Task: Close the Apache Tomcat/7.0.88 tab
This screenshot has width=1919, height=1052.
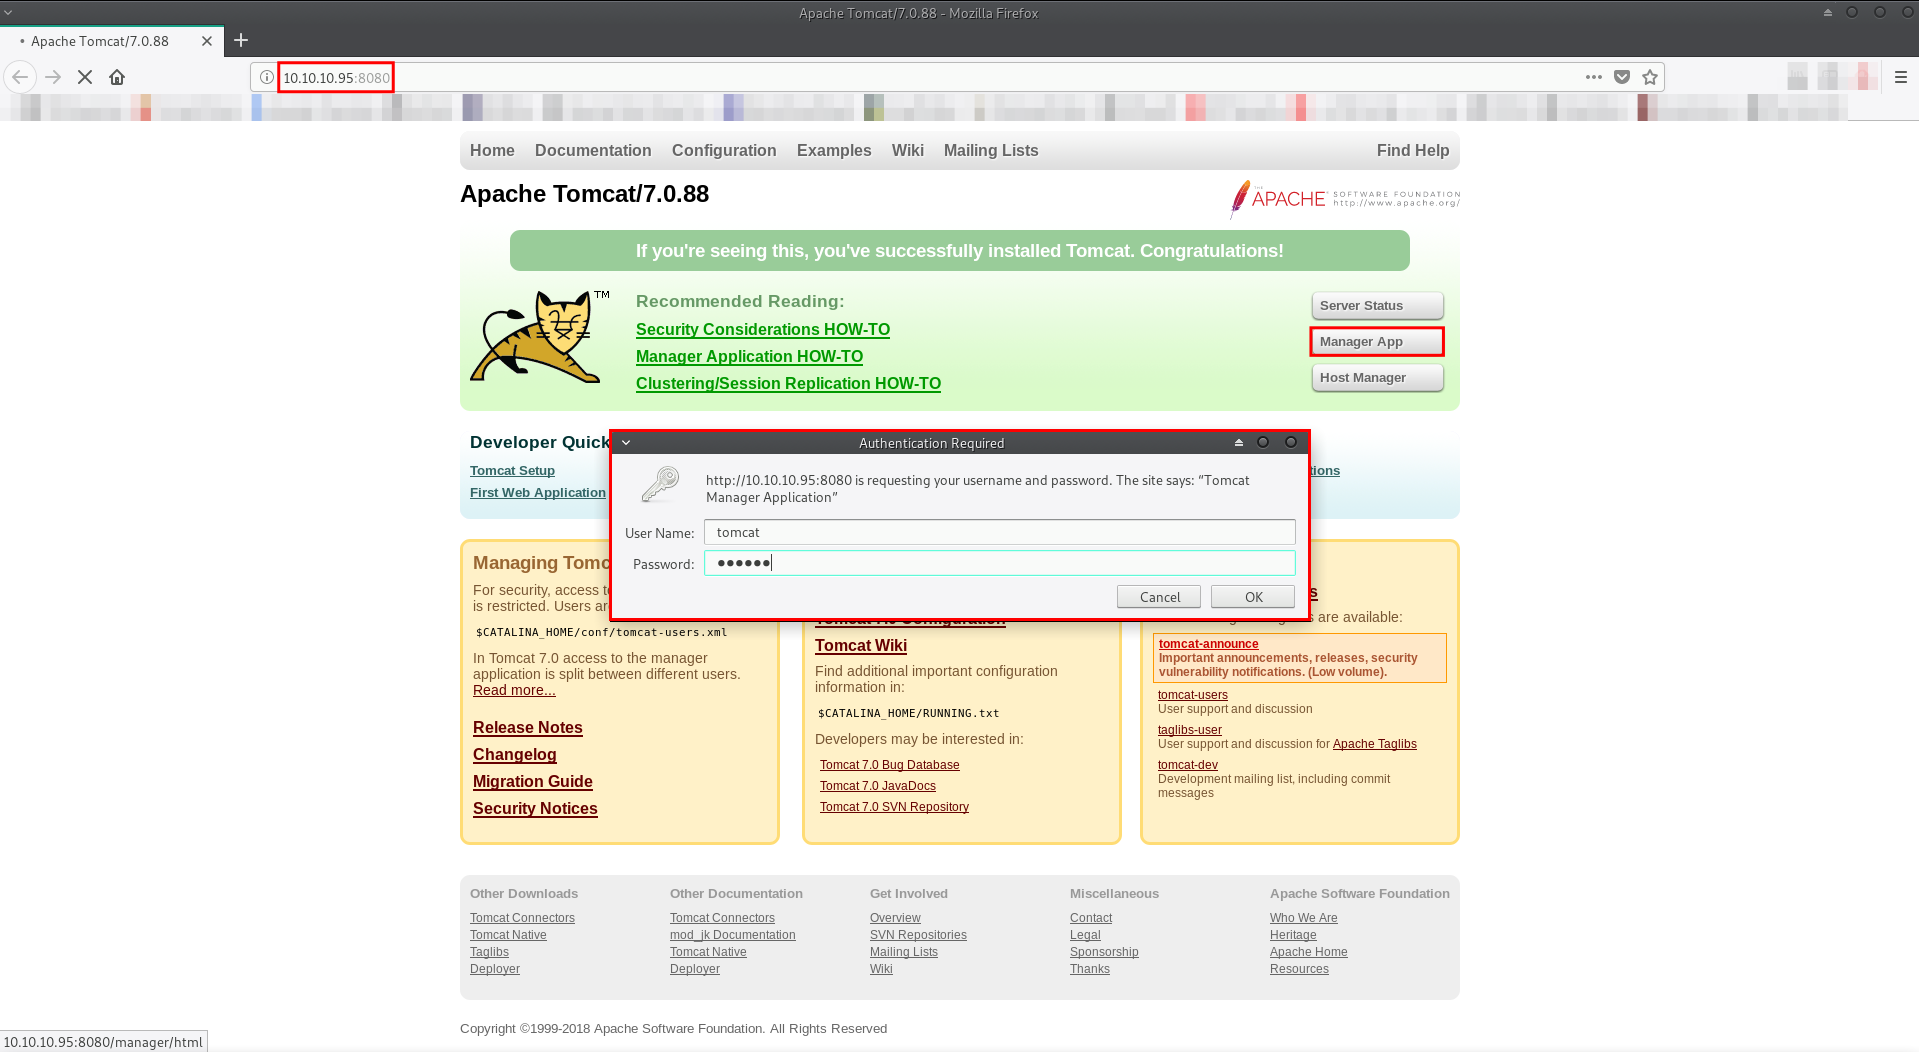Action: [207, 41]
